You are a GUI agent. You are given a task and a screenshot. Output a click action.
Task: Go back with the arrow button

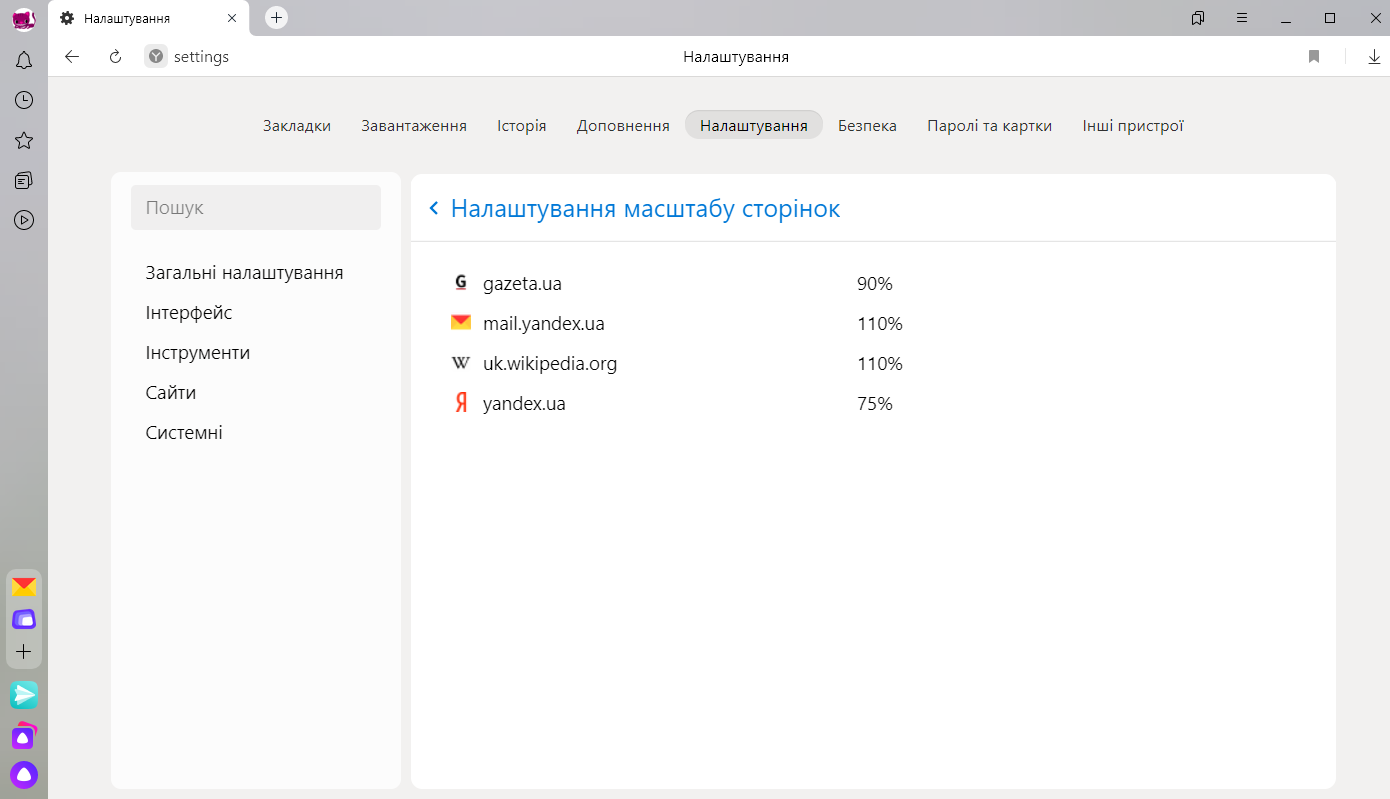72,57
